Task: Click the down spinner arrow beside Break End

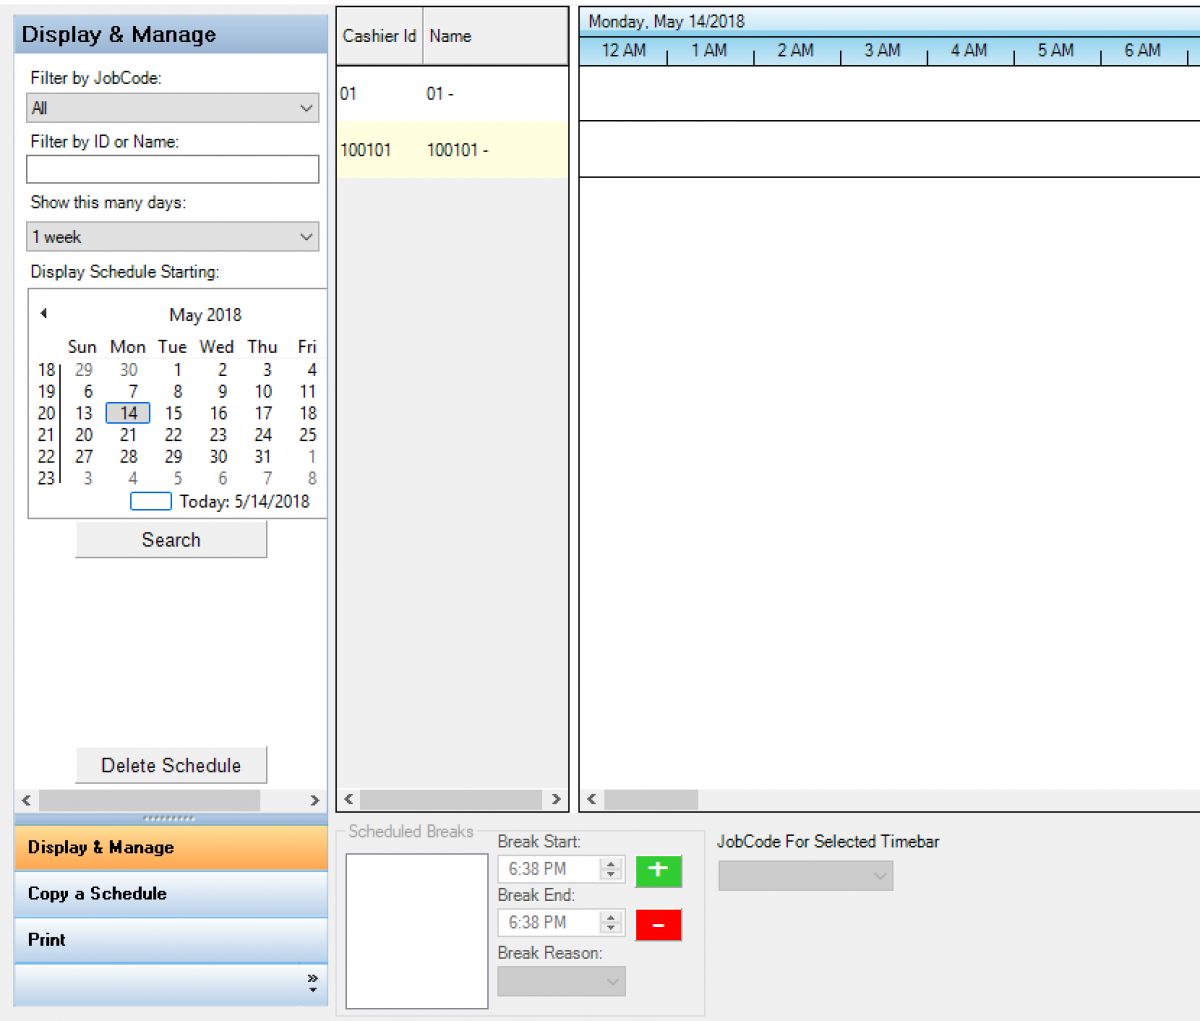Action: click(x=612, y=927)
